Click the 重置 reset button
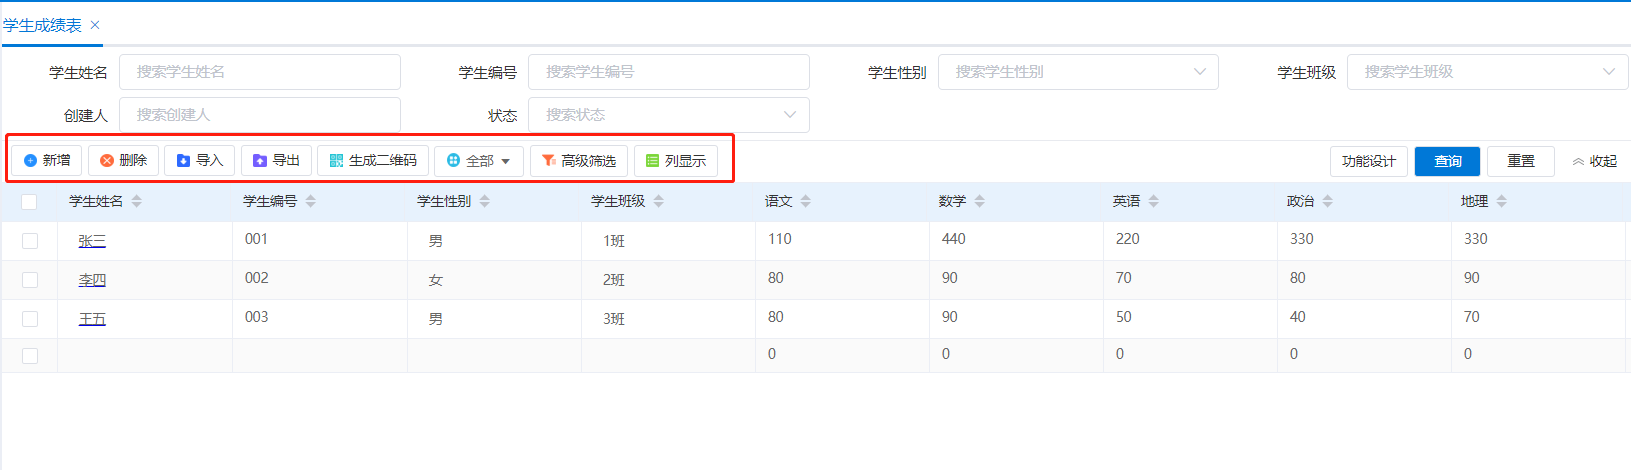 pyautogui.click(x=1521, y=161)
